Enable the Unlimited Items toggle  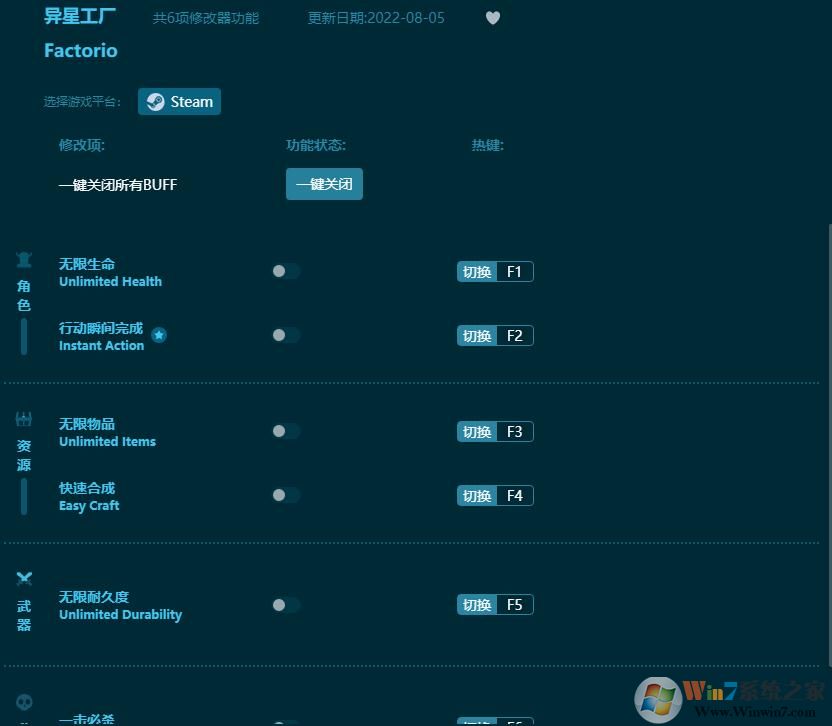point(286,431)
